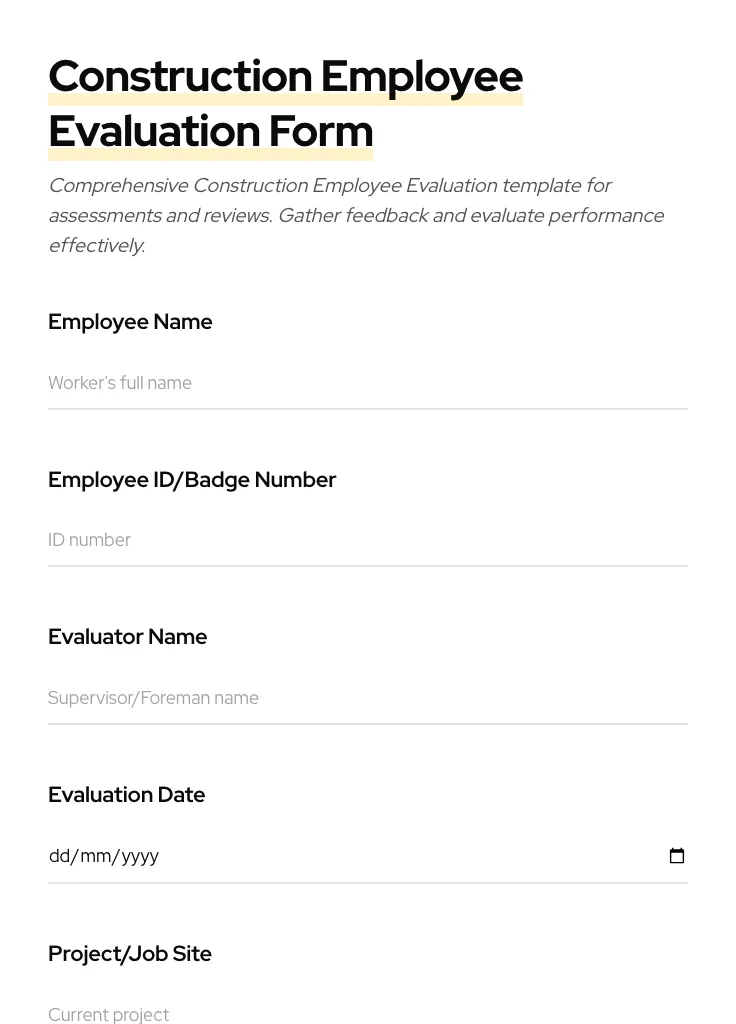Click the underline under Supervisor/Foreman name
This screenshot has width=736, height=1024.
tap(367, 724)
